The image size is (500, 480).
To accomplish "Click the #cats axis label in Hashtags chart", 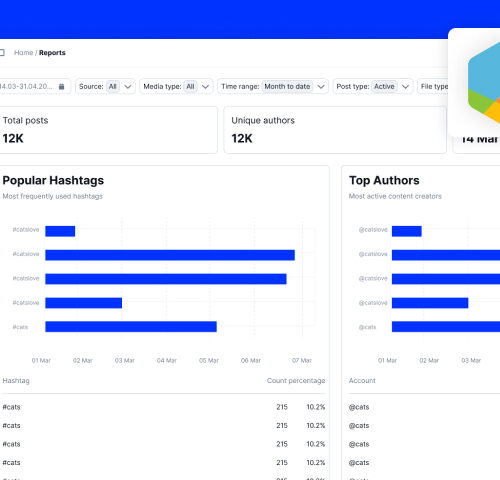I will click(20, 327).
